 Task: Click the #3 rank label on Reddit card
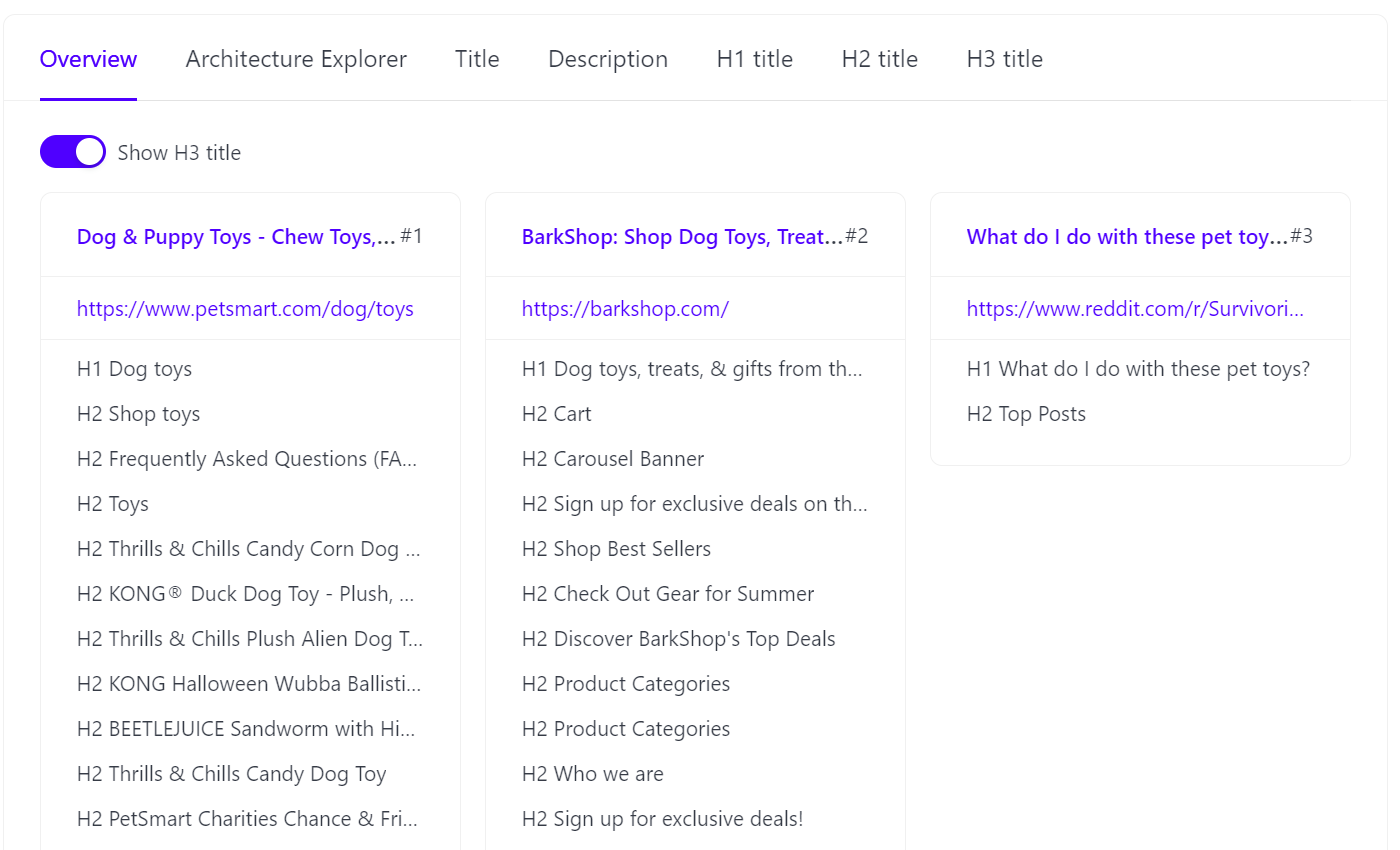tap(1301, 236)
